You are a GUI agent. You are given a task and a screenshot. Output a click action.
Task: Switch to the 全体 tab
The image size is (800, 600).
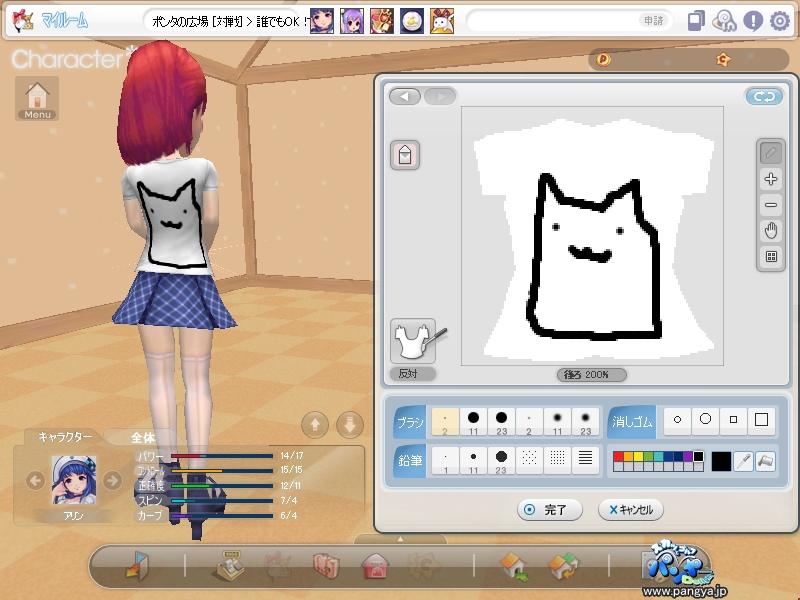(x=143, y=438)
